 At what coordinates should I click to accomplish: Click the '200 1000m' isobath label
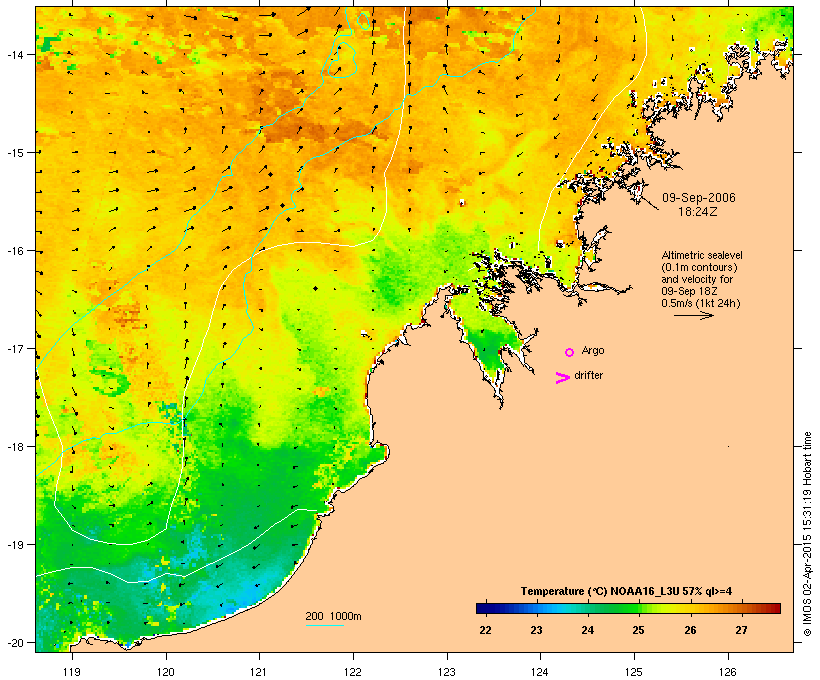[x=333, y=616]
